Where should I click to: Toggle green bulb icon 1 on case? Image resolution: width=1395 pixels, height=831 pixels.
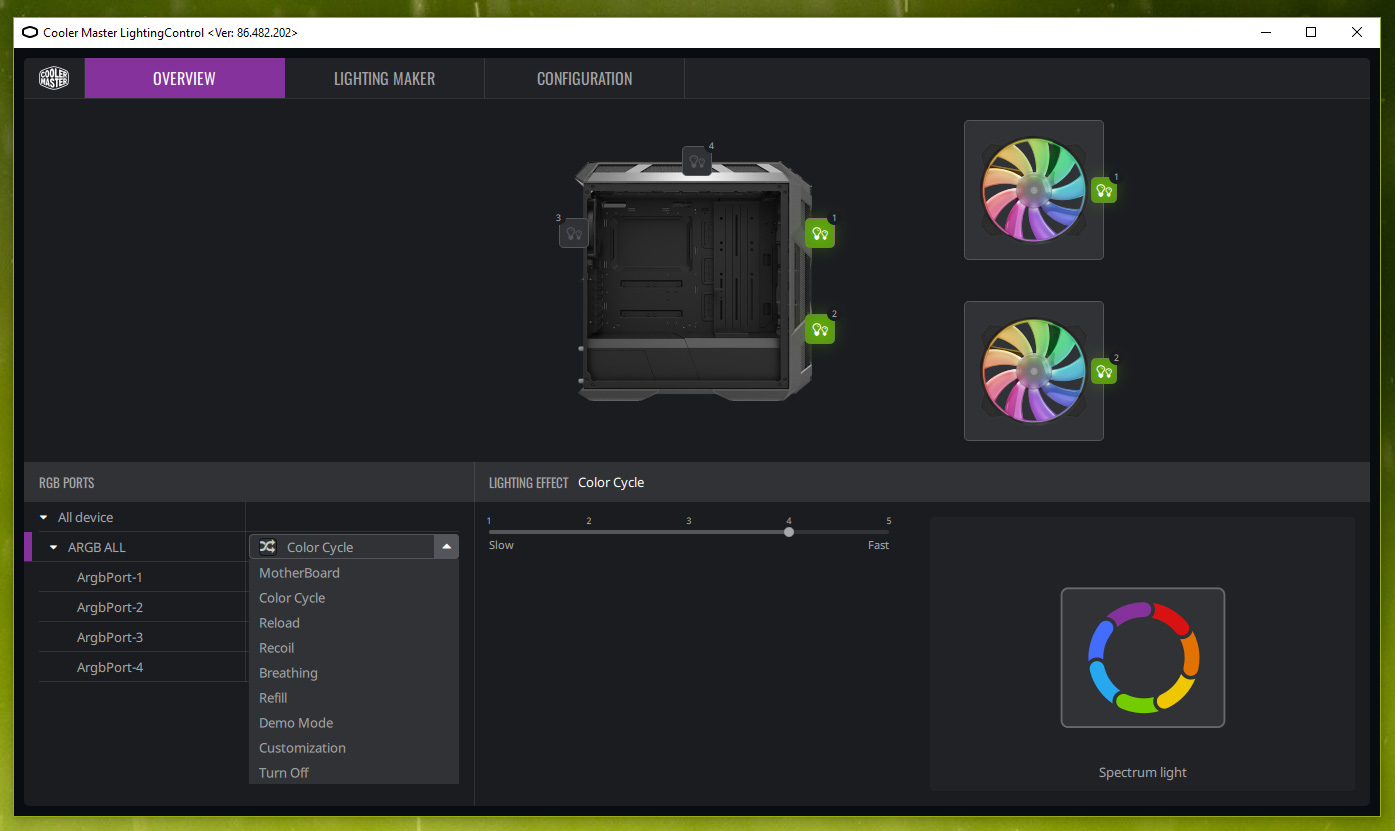point(820,234)
